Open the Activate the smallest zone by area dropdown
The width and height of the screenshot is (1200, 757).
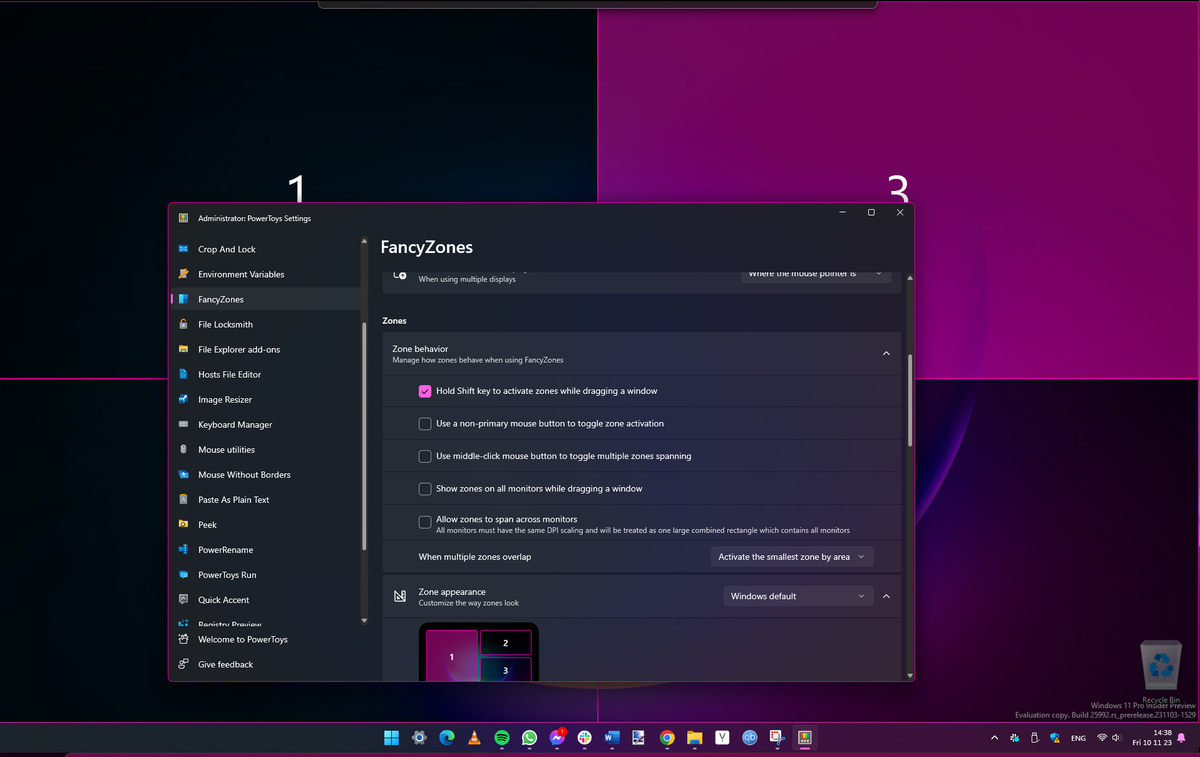pos(791,556)
